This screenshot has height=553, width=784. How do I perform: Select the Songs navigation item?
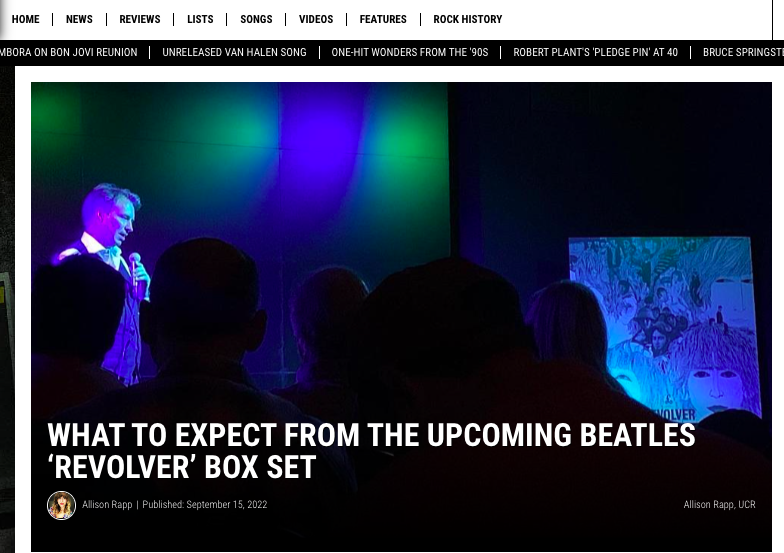[256, 19]
